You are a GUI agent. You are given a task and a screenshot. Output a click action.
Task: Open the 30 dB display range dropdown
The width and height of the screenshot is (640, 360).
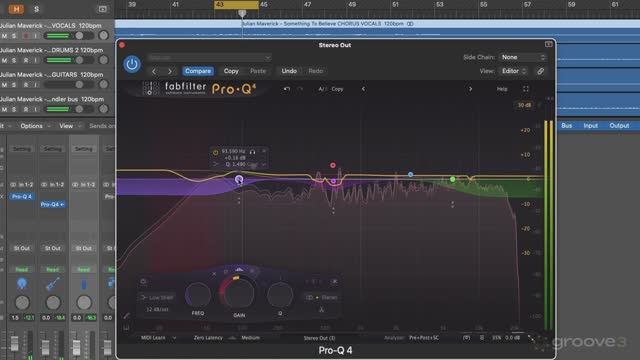point(524,105)
